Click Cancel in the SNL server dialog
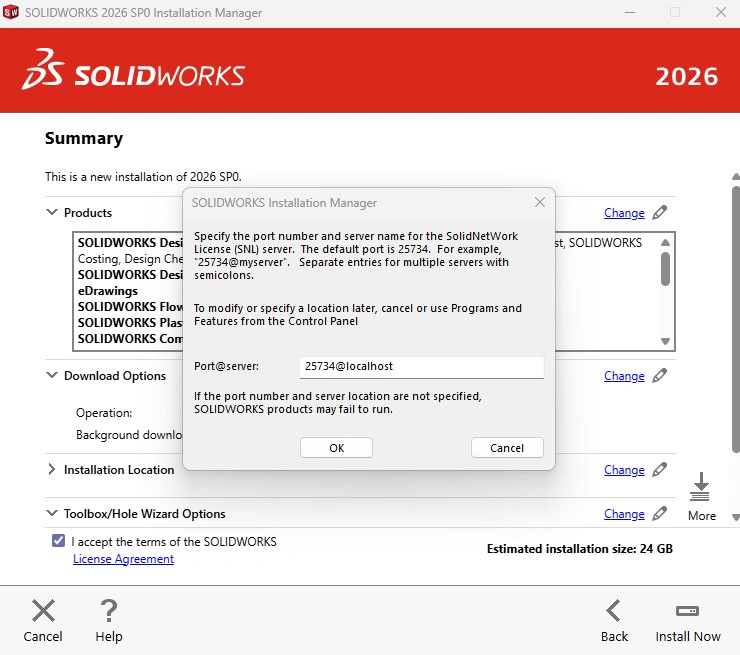 pyautogui.click(x=507, y=447)
